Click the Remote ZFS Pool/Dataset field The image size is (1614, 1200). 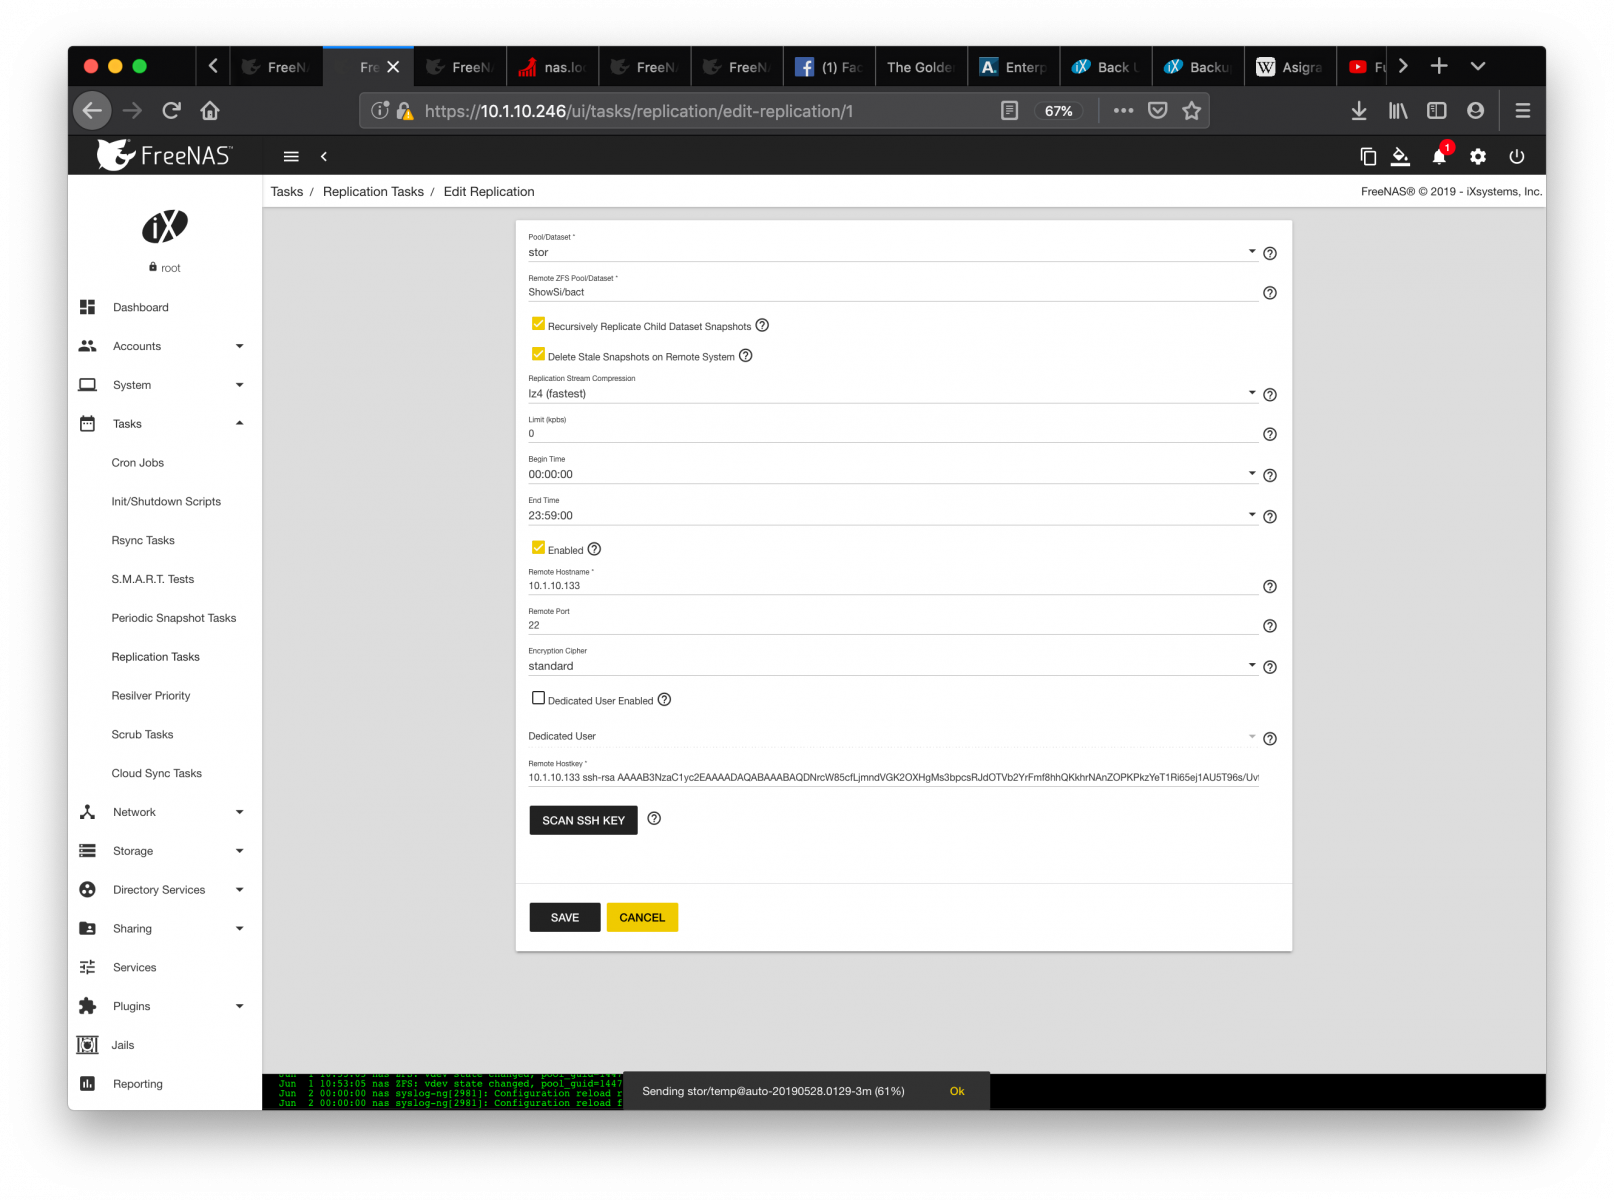coord(892,292)
